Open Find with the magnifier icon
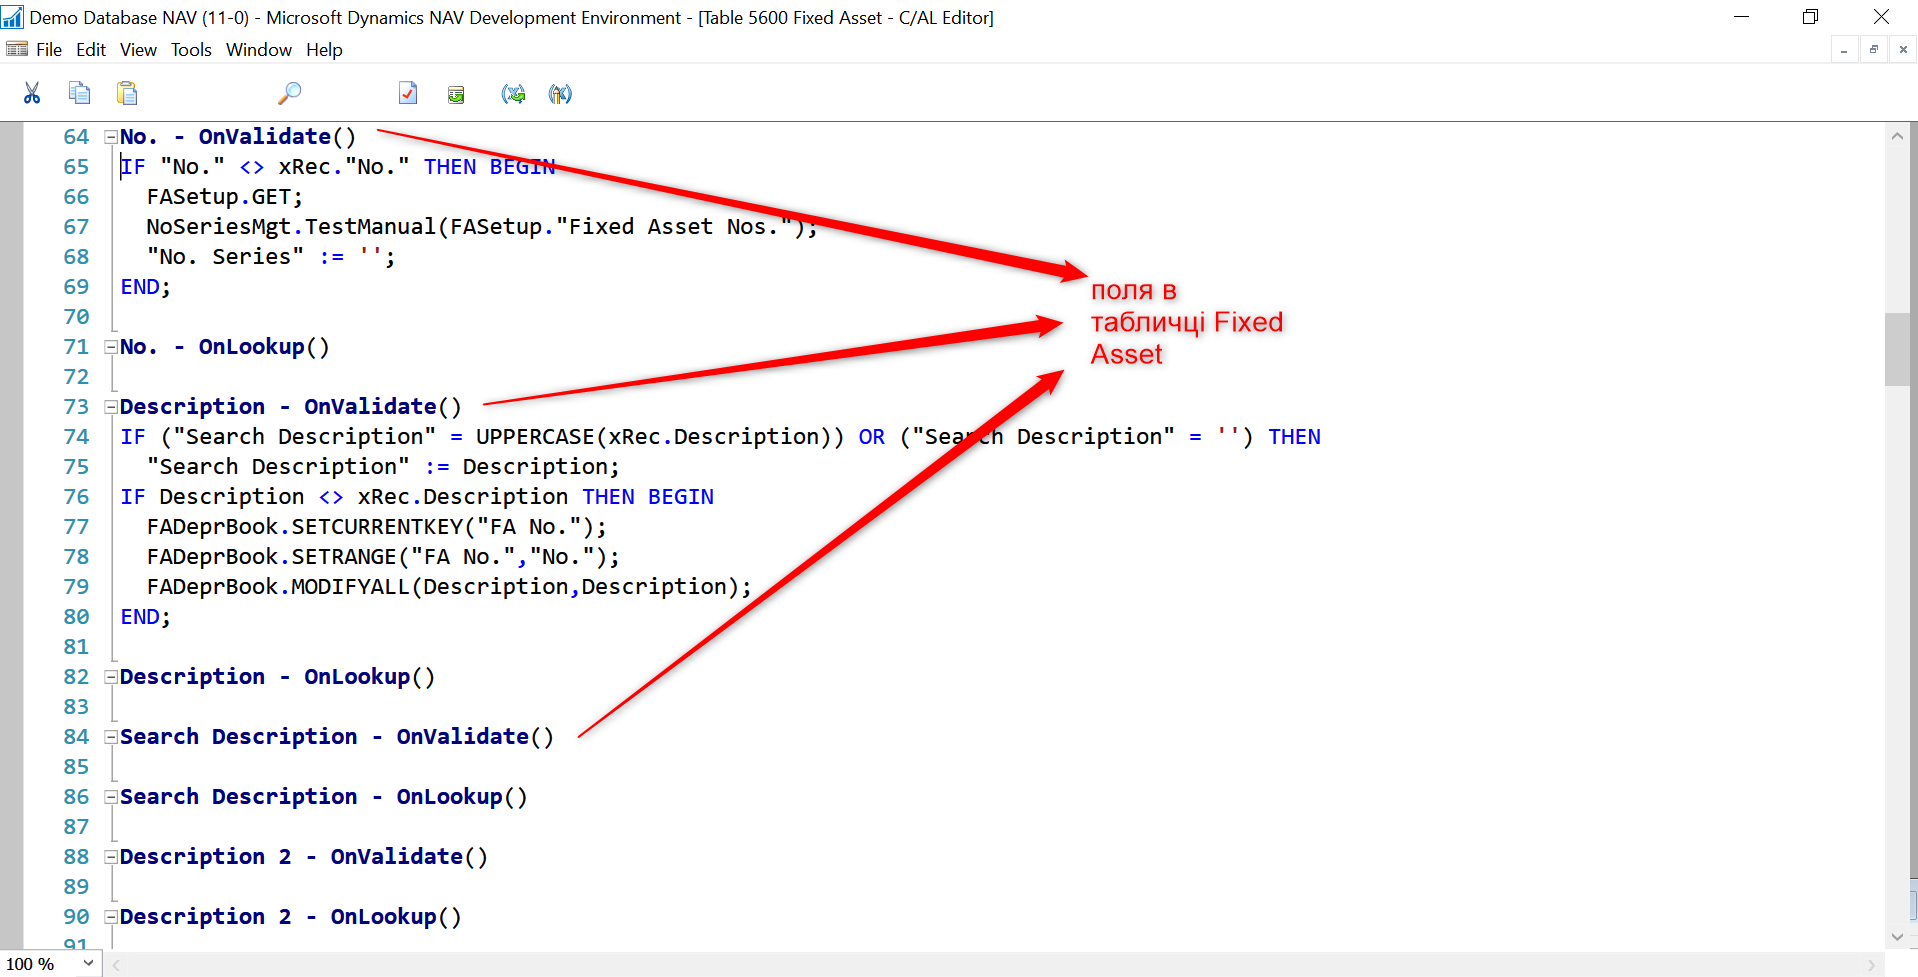 pyautogui.click(x=289, y=94)
